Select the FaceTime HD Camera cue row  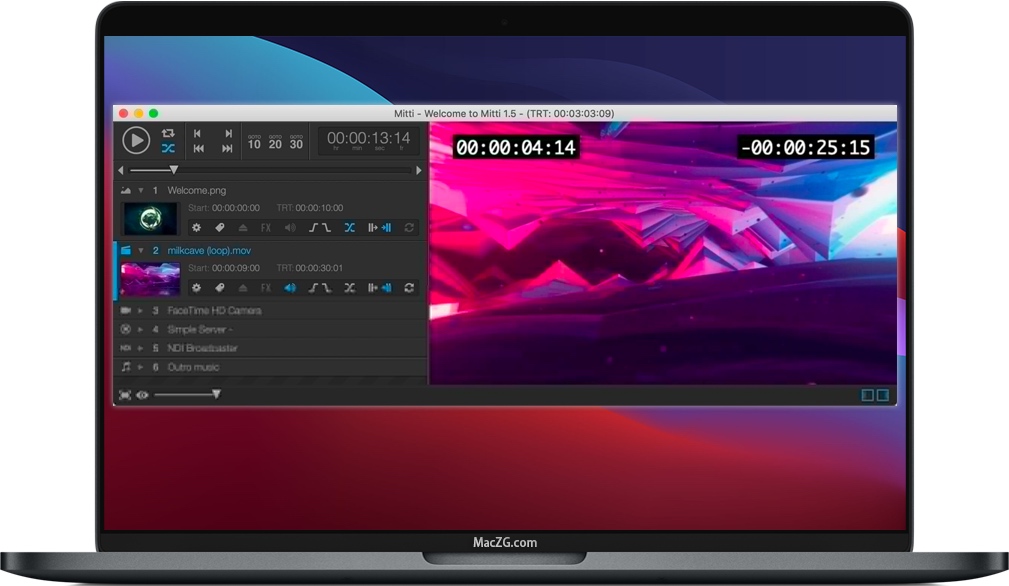(x=271, y=311)
